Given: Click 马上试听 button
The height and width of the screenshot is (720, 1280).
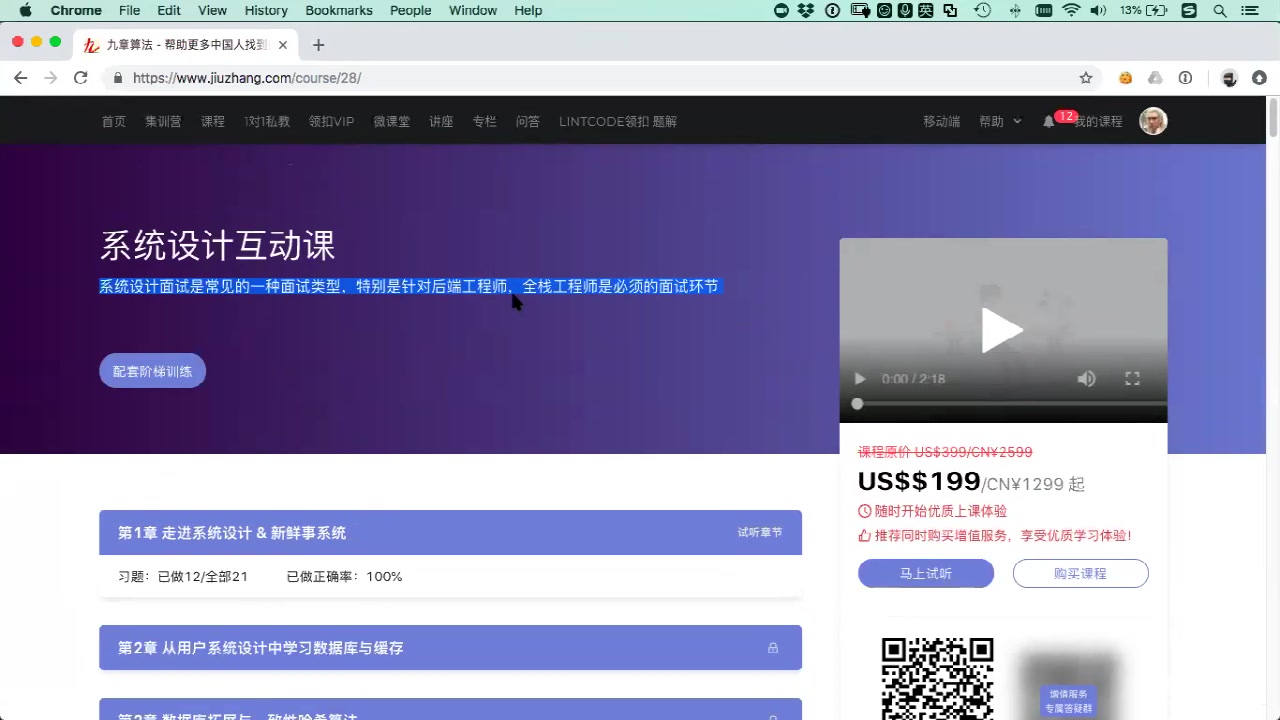Looking at the screenshot, I should coord(926,574).
